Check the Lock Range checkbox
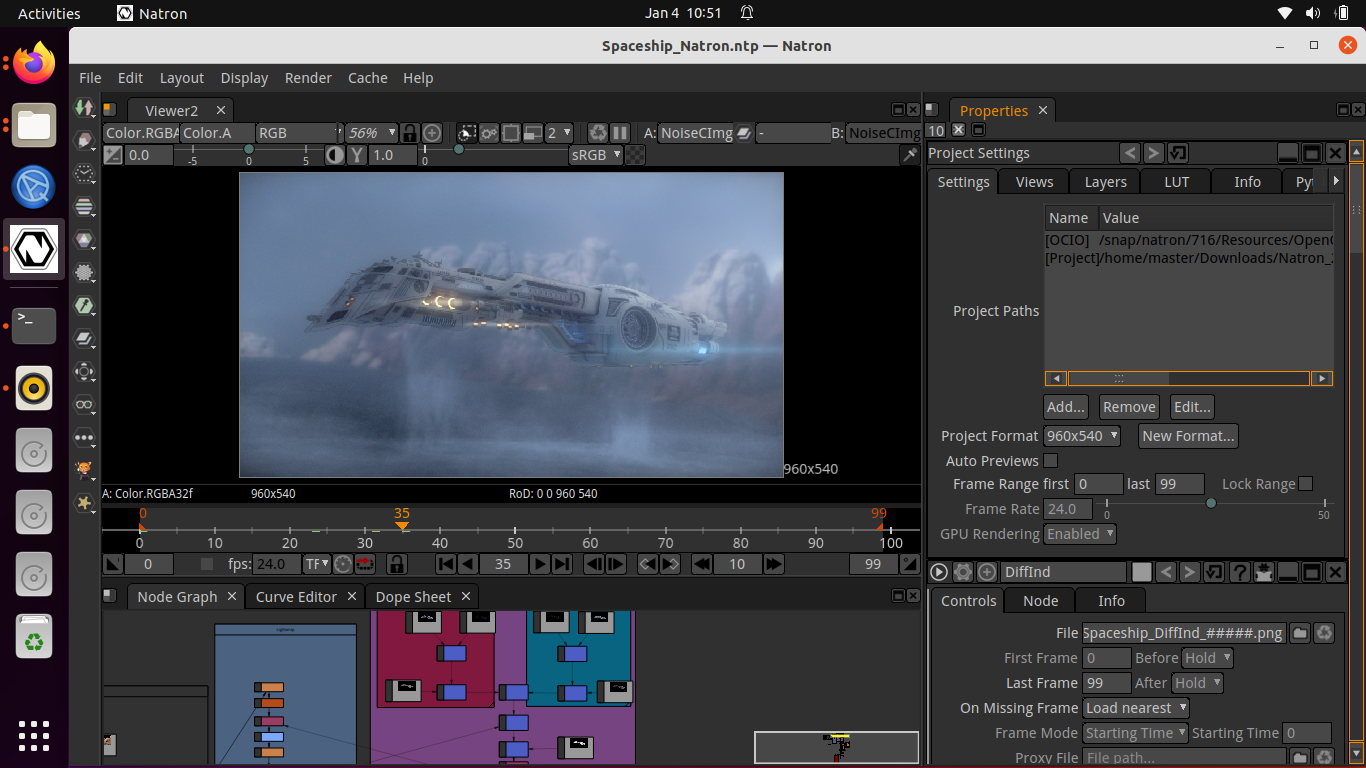 1305,484
